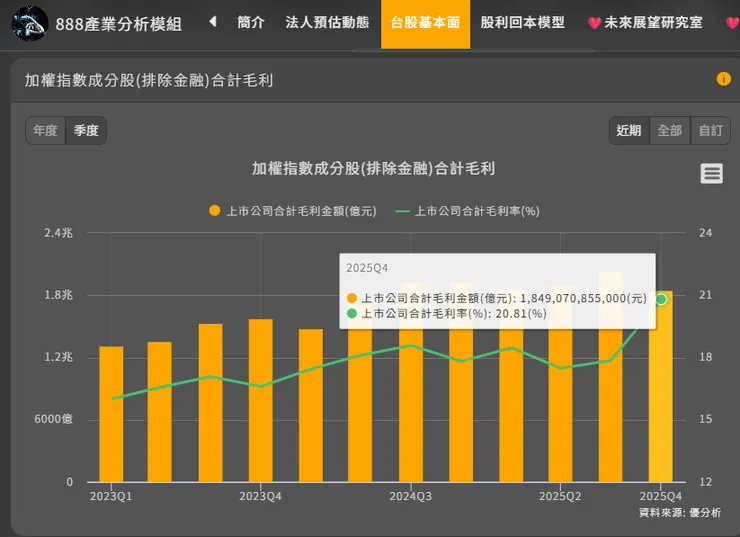The image size is (740, 537).
Task: Open the chart hamburger menu
Action: point(711,173)
